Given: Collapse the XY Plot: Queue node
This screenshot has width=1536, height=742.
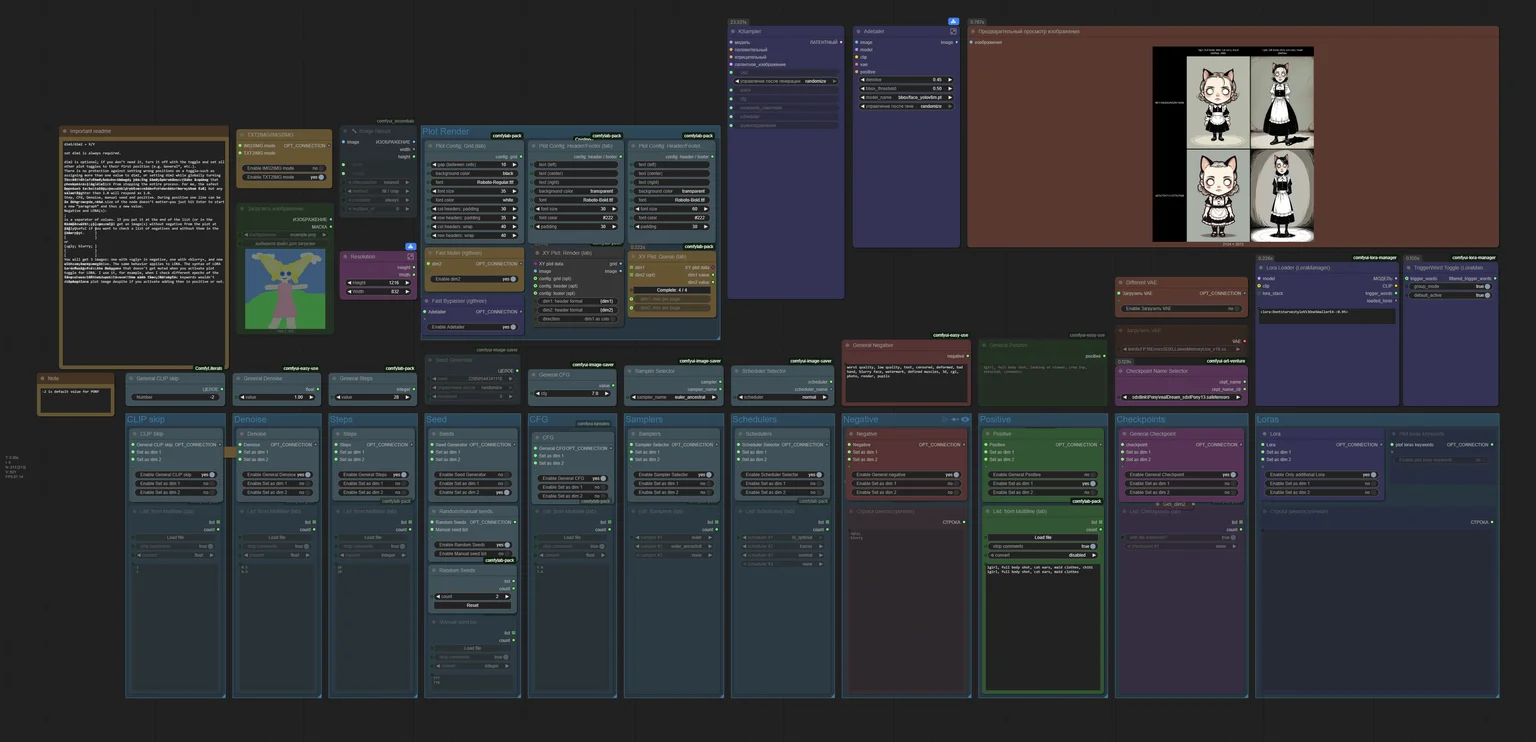Looking at the screenshot, I should [633, 256].
